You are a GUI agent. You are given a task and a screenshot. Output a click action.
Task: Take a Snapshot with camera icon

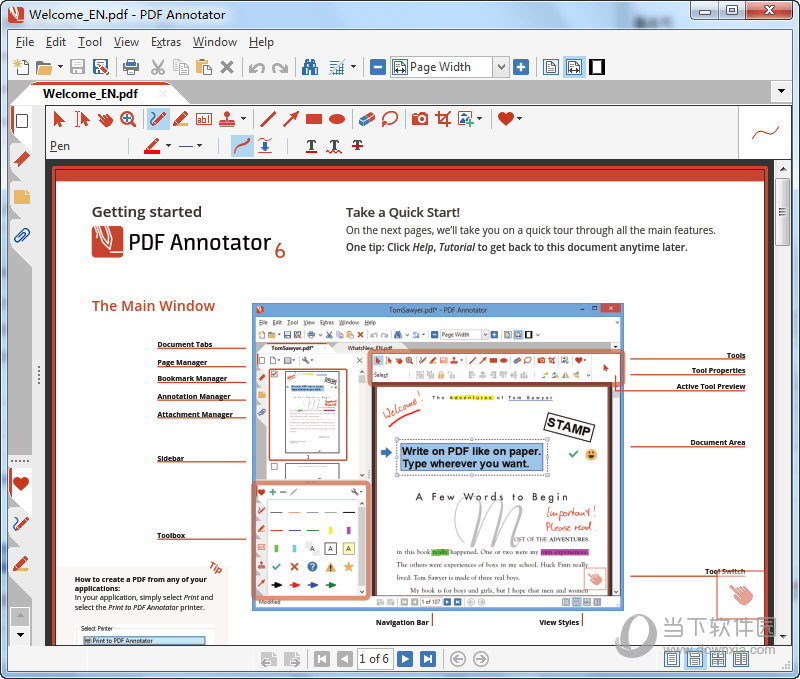point(420,119)
